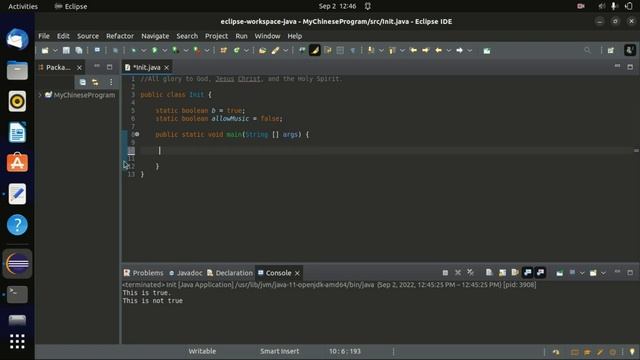
Task: Click the Clear Console icon
Action: pyautogui.click(x=489, y=273)
